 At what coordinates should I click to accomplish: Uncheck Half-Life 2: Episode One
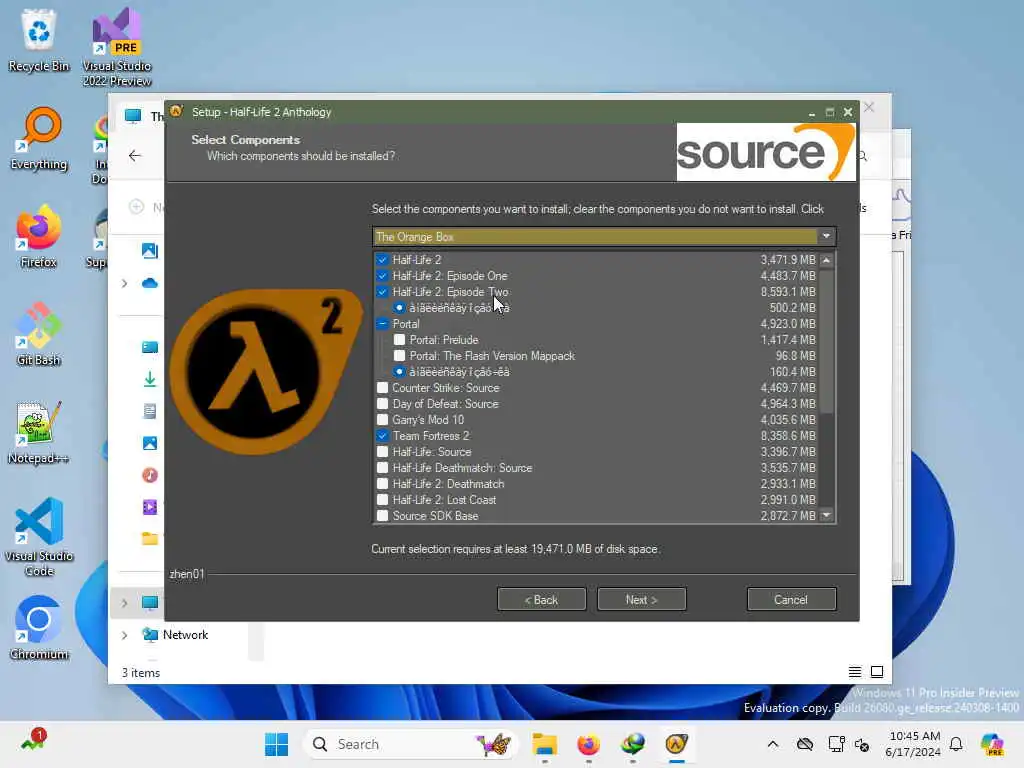(x=383, y=276)
